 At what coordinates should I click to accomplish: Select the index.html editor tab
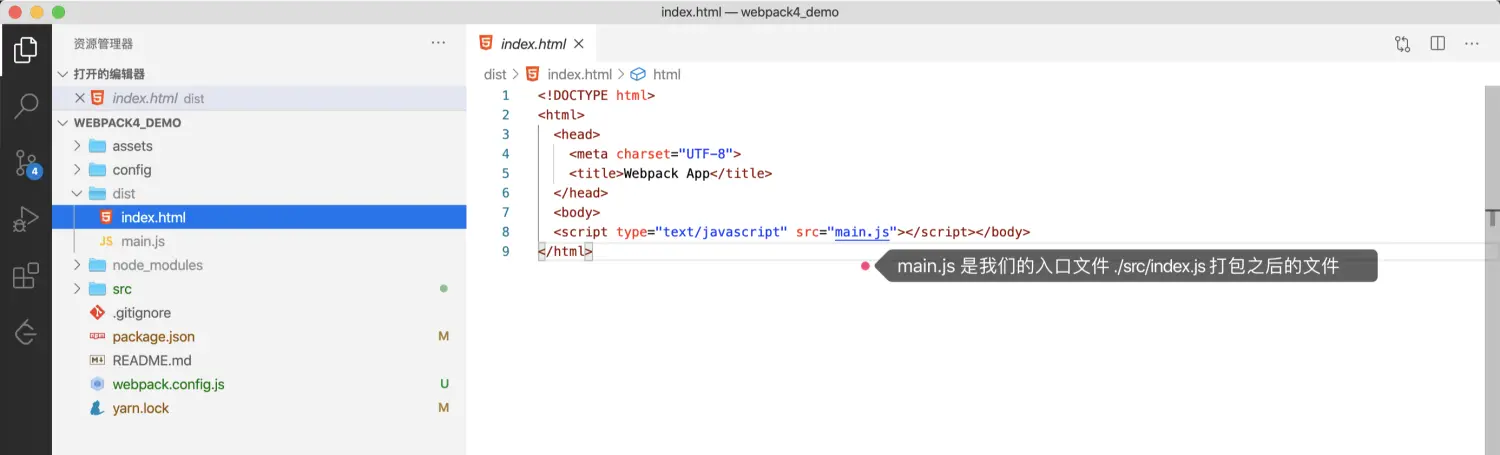pyautogui.click(x=532, y=43)
